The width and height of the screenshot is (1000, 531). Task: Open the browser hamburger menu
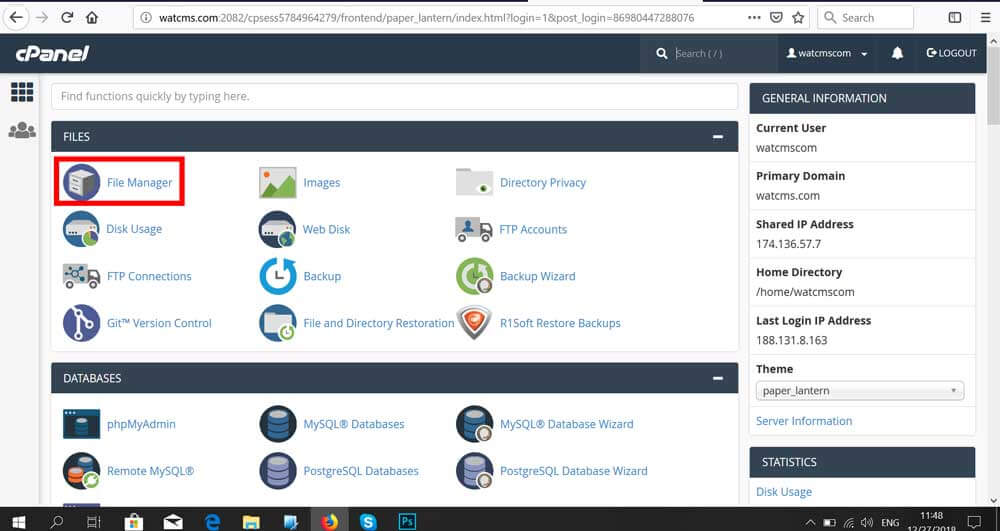tap(985, 18)
